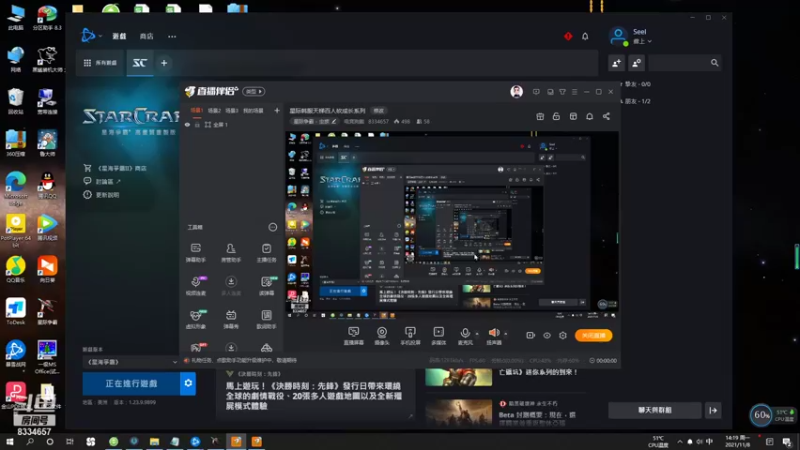This screenshot has width=800, height=450.
Task: Add a phone screen cast (手机投屏) source
Action: [x=410, y=336]
